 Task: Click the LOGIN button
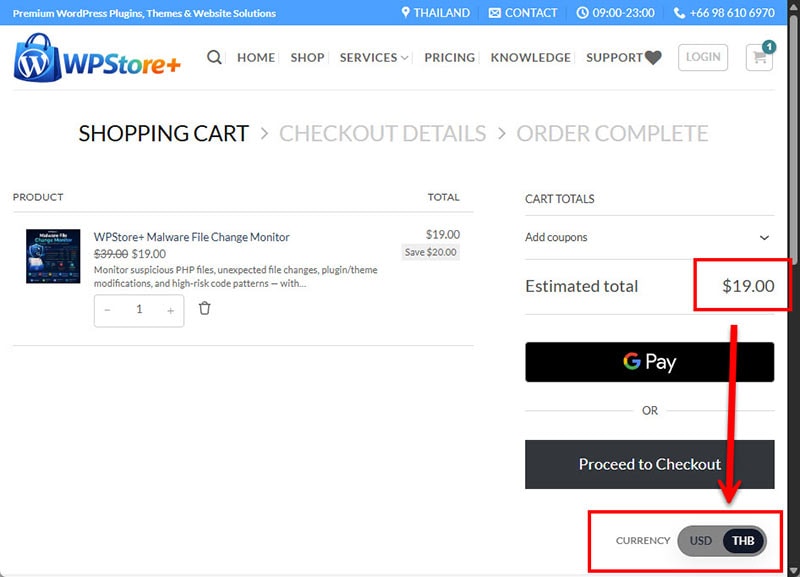point(703,57)
